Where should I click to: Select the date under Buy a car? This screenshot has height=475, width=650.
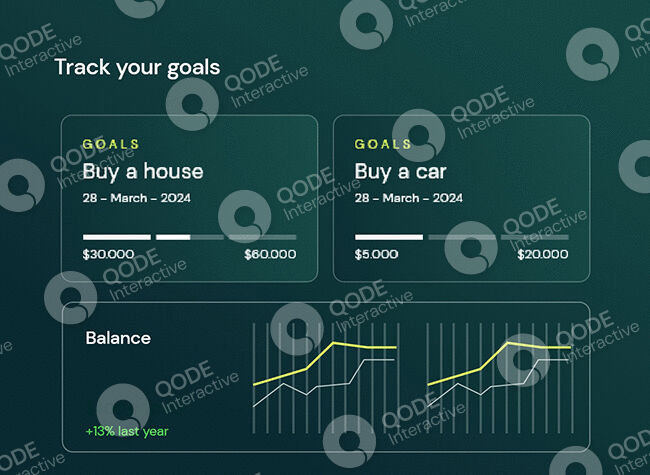pyautogui.click(x=408, y=198)
